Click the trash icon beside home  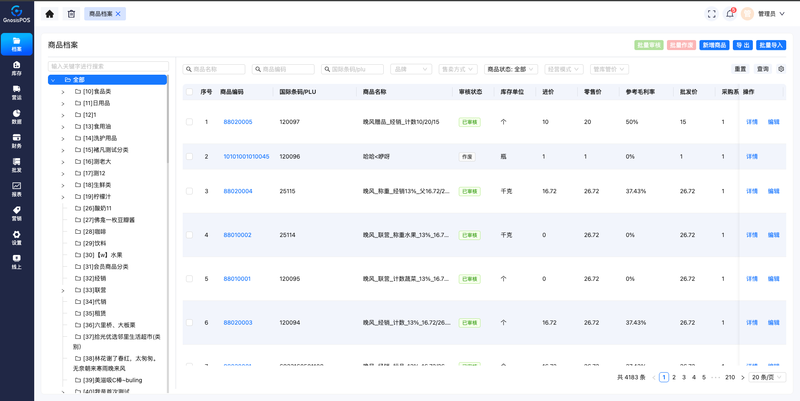(71, 14)
